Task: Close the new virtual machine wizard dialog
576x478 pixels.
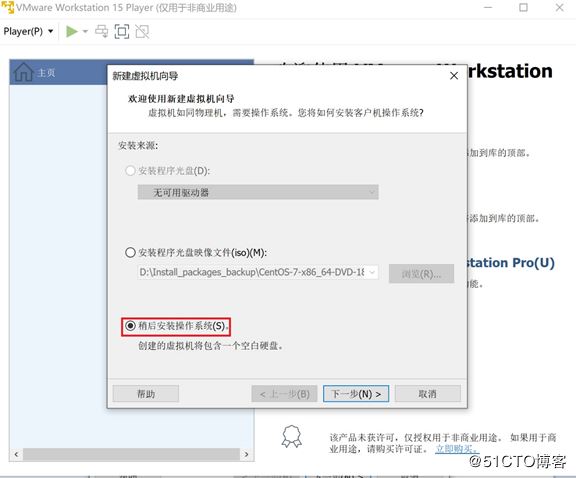Action: [454, 76]
